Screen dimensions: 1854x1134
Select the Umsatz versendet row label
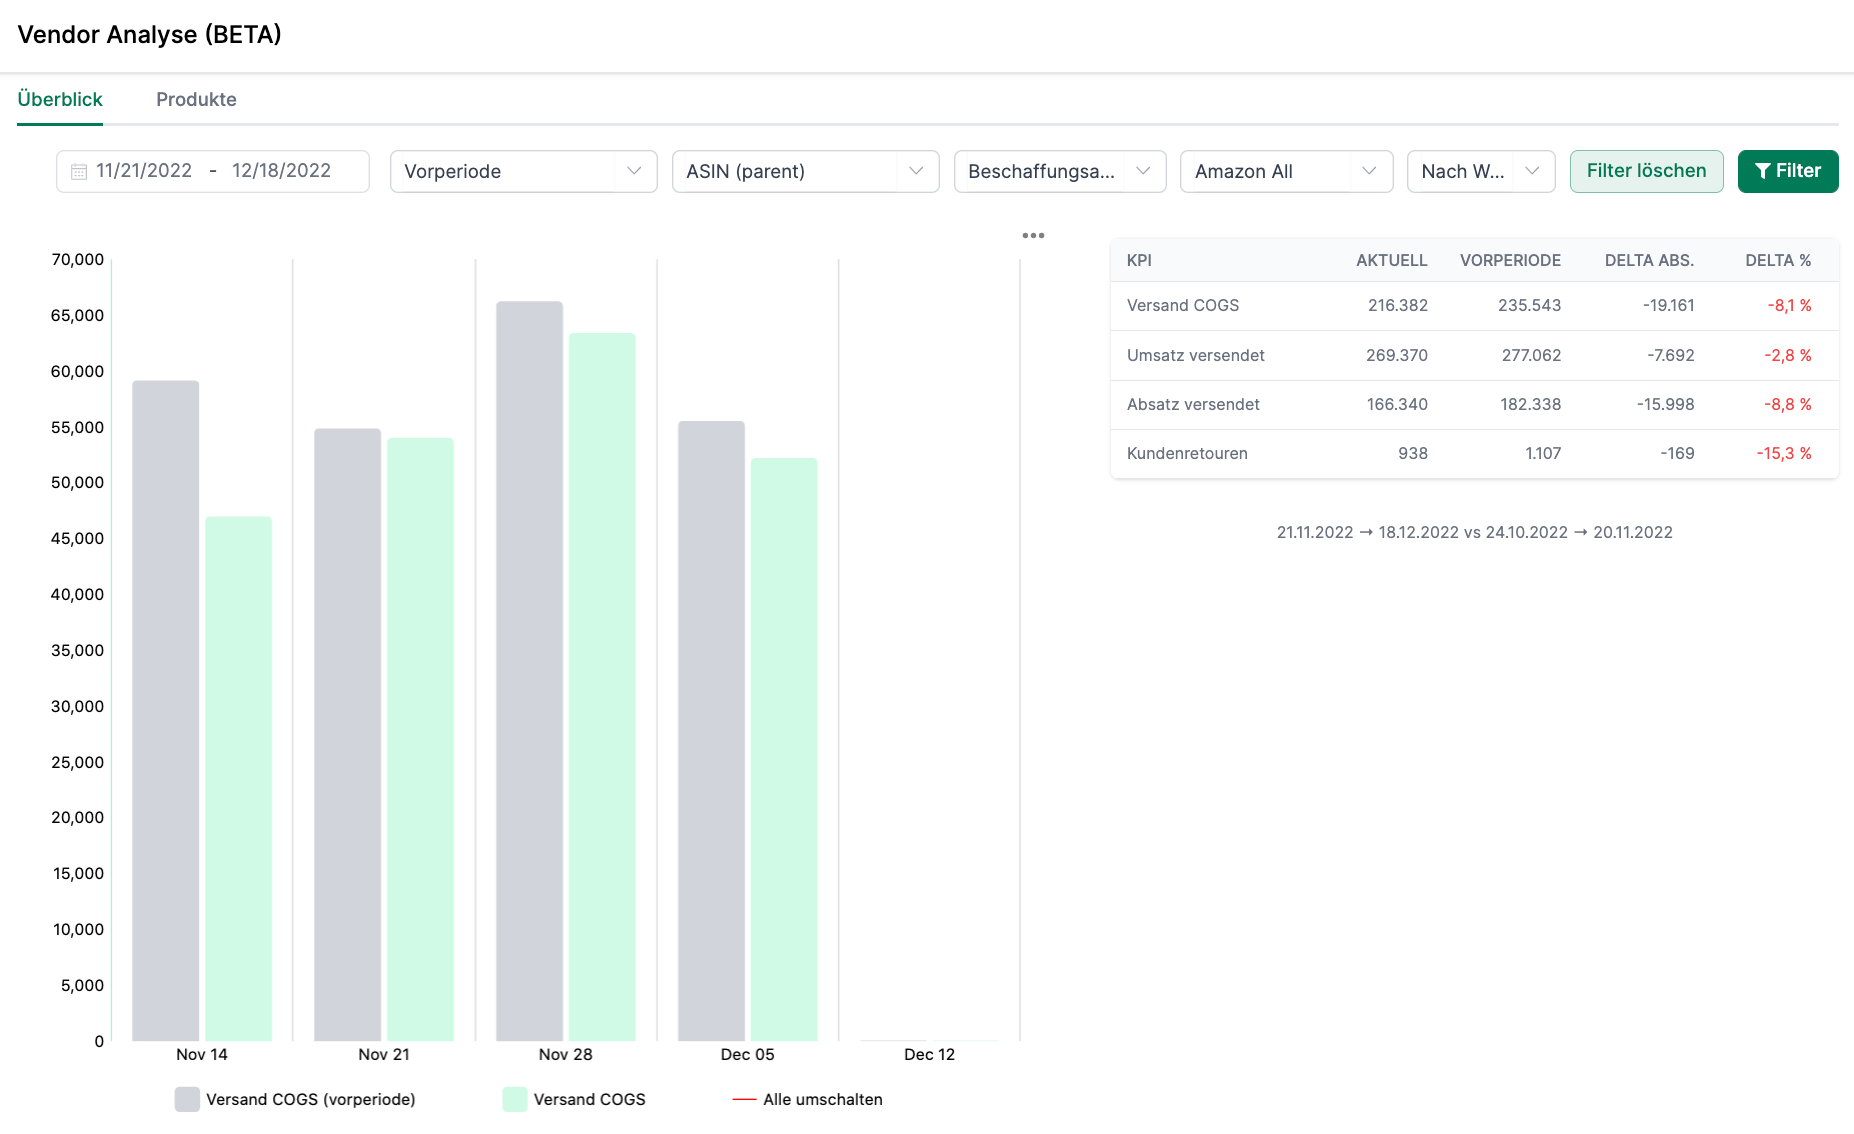(x=1196, y=356)
